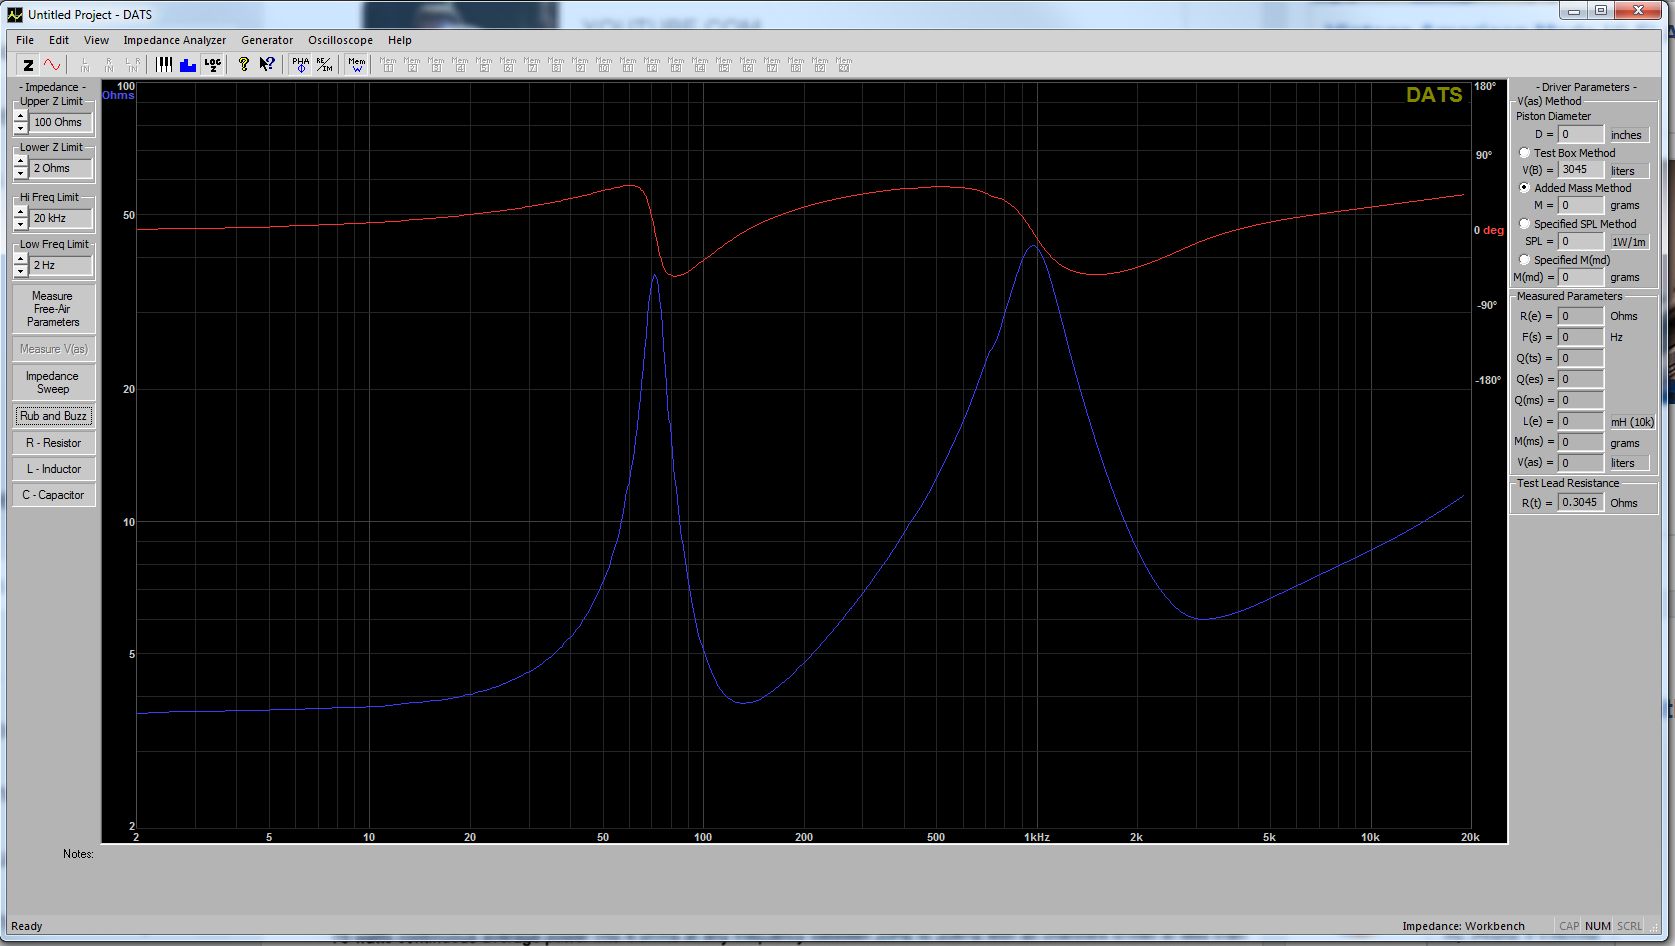
Task: Open the Help menu
Action: tap(400, 40)
